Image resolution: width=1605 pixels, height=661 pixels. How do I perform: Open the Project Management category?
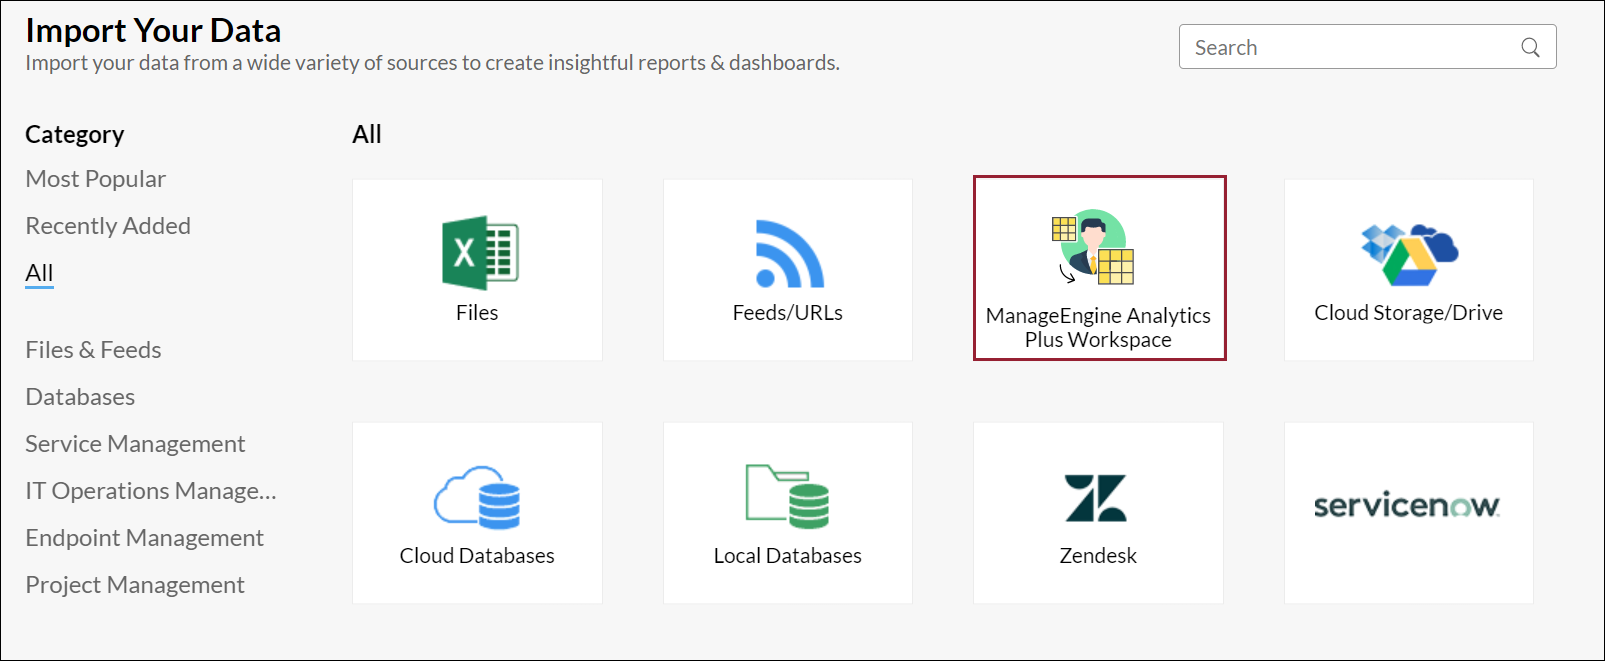[135, 585]
